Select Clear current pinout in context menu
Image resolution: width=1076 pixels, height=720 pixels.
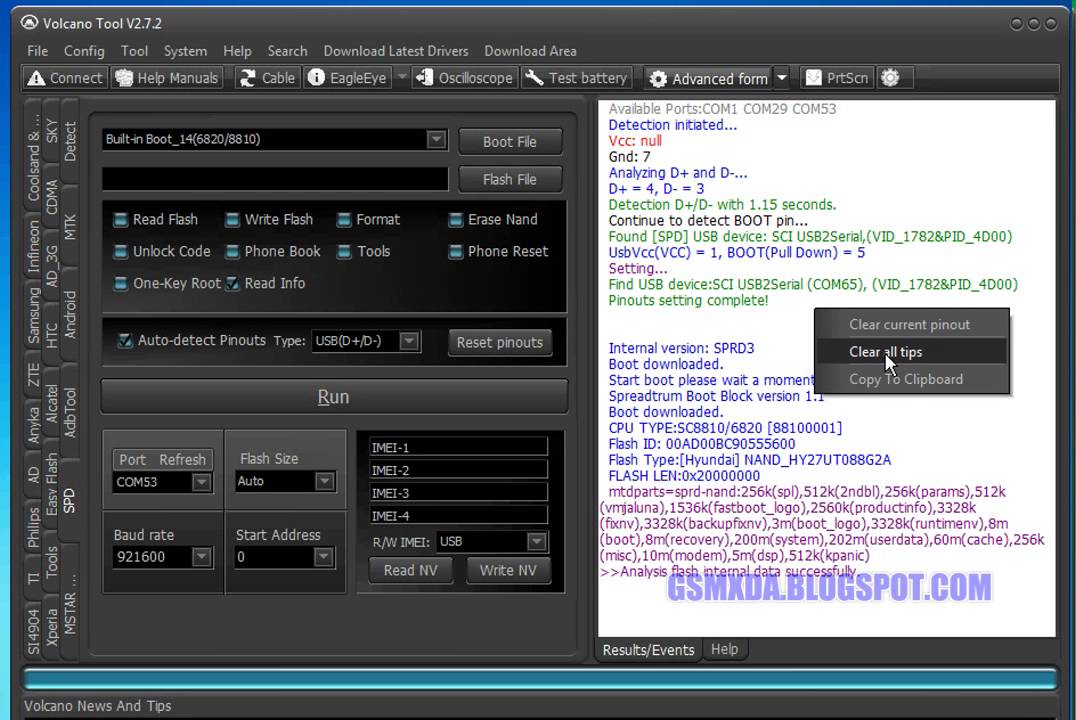tap(911, 325)
